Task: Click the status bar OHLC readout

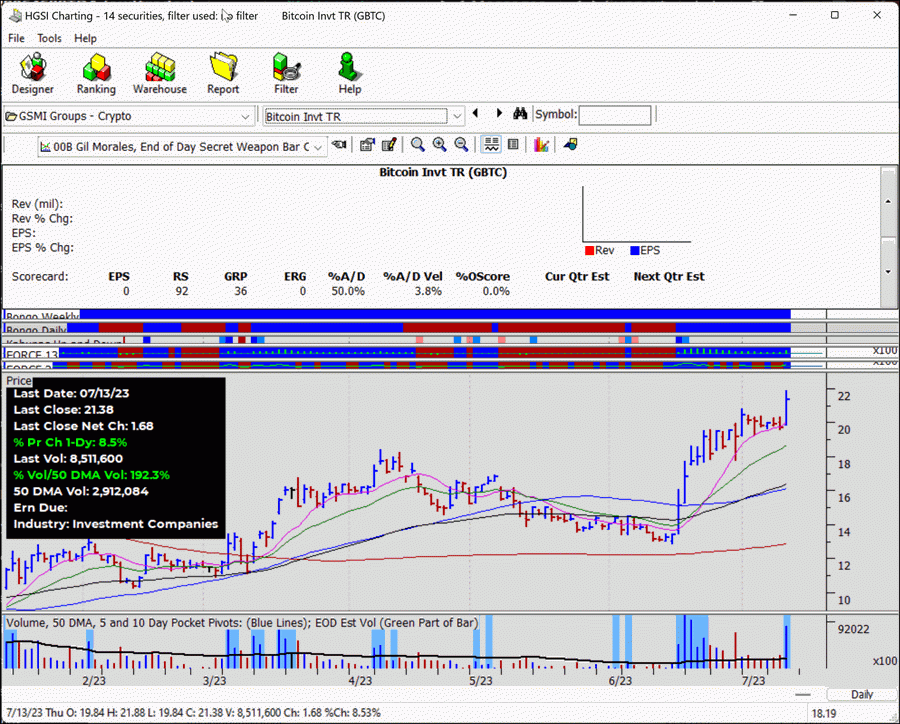Action: (193, 713)
